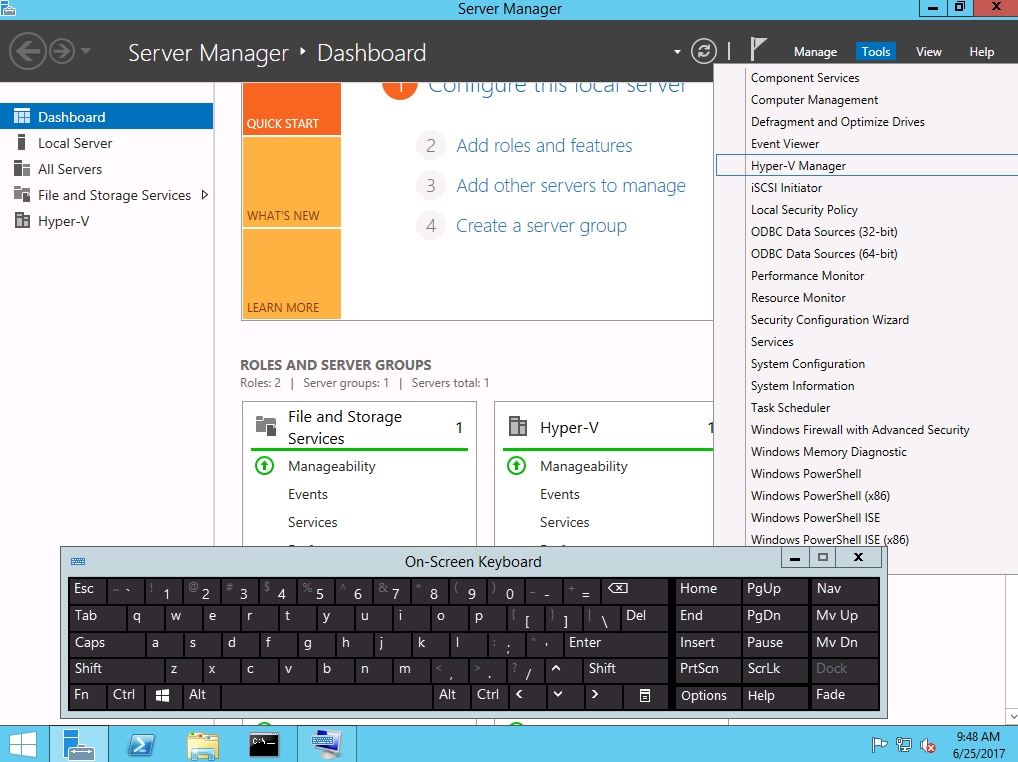Screen dimensions: 1018x762
Task: Click the forward navigation arrow
Action: [x=62, y=51]
